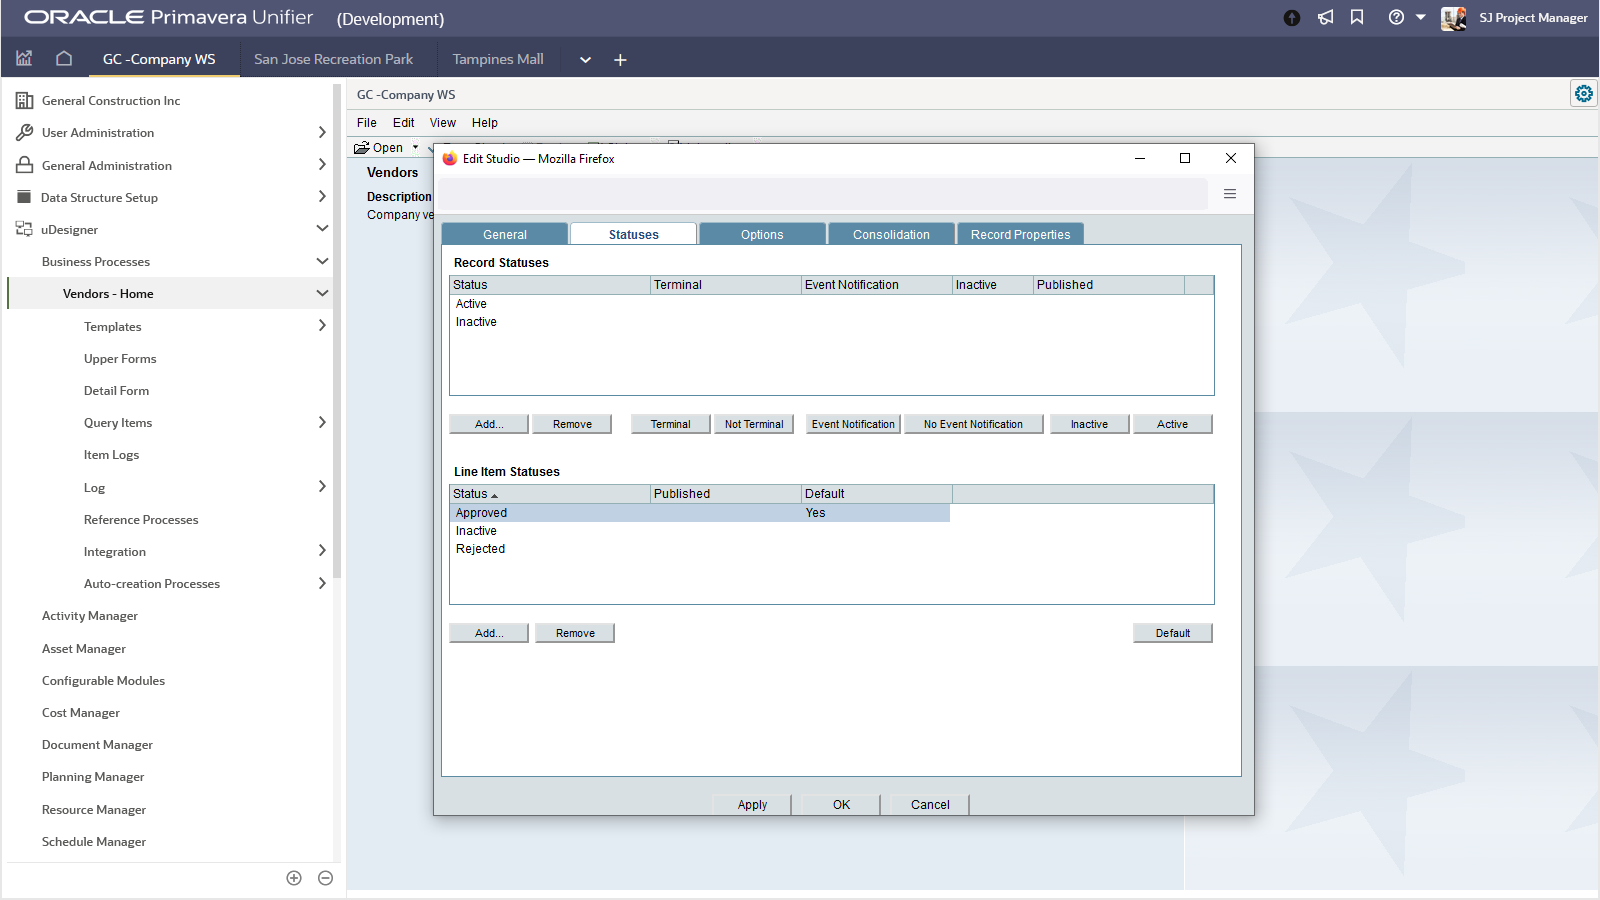Click the uDesigner icon in sidebar
1600x900 pixels.
[24, 229]
